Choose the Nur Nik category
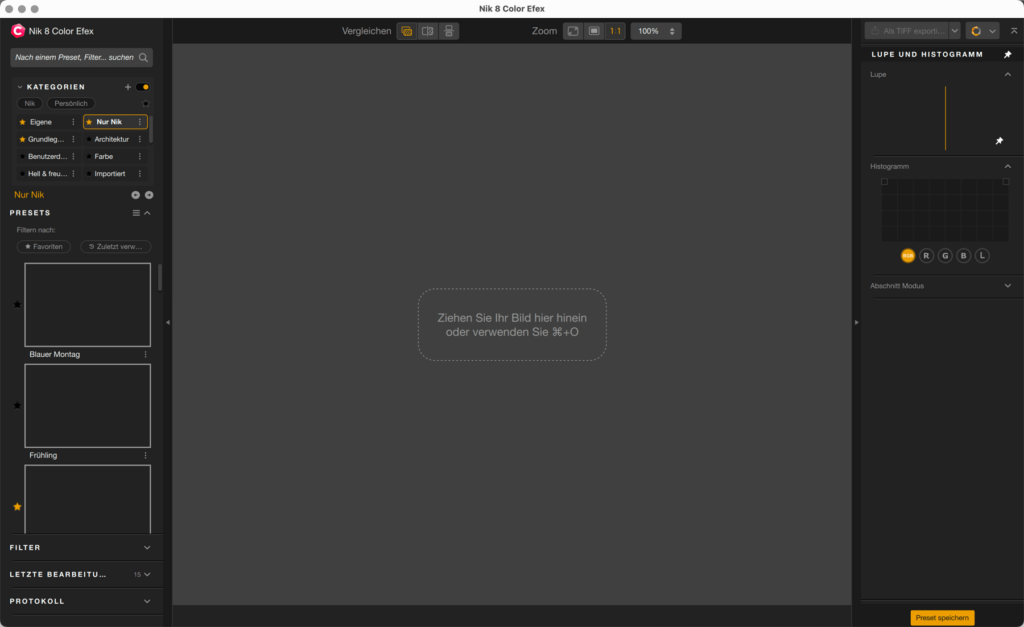Screen dimensions: 1024x627 click(x=115, y=122)
